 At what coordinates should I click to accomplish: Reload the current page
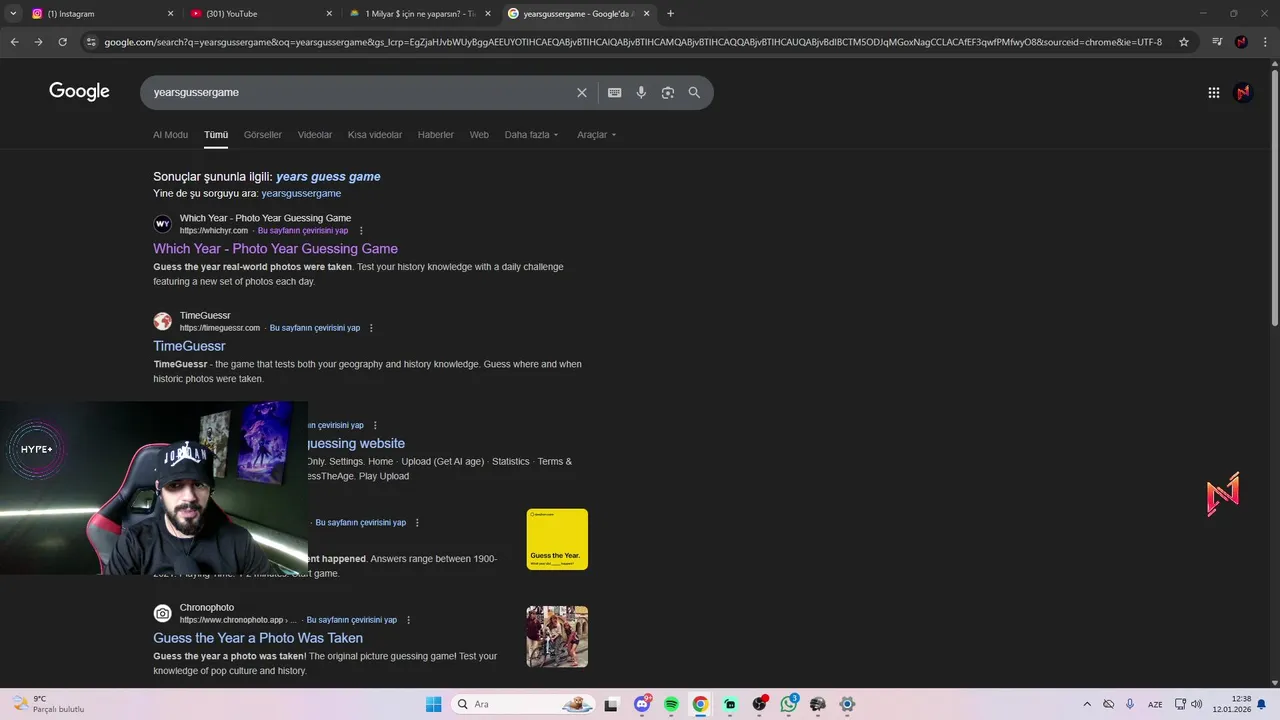tap(62, 42)
